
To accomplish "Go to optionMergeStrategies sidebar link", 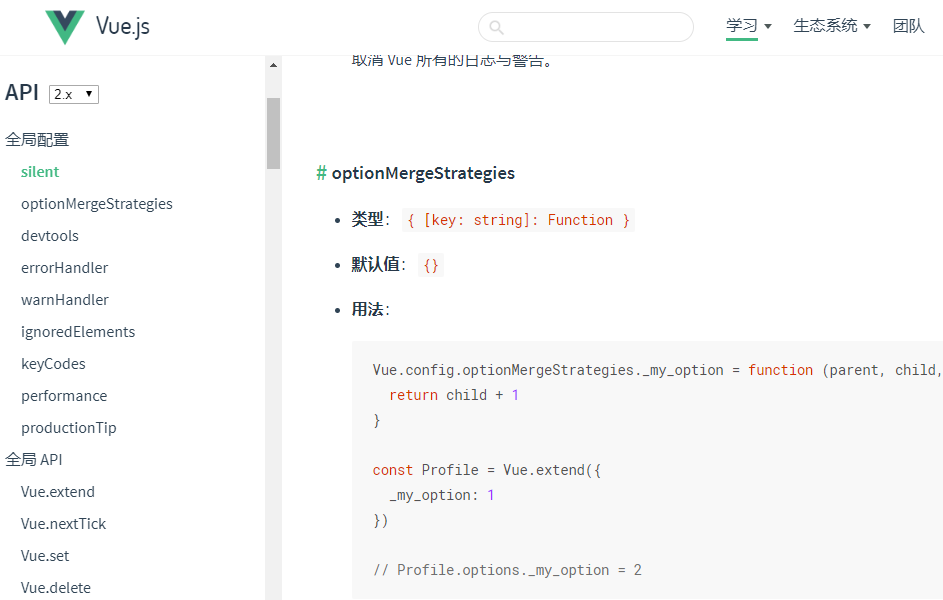I will coord(97,204).
